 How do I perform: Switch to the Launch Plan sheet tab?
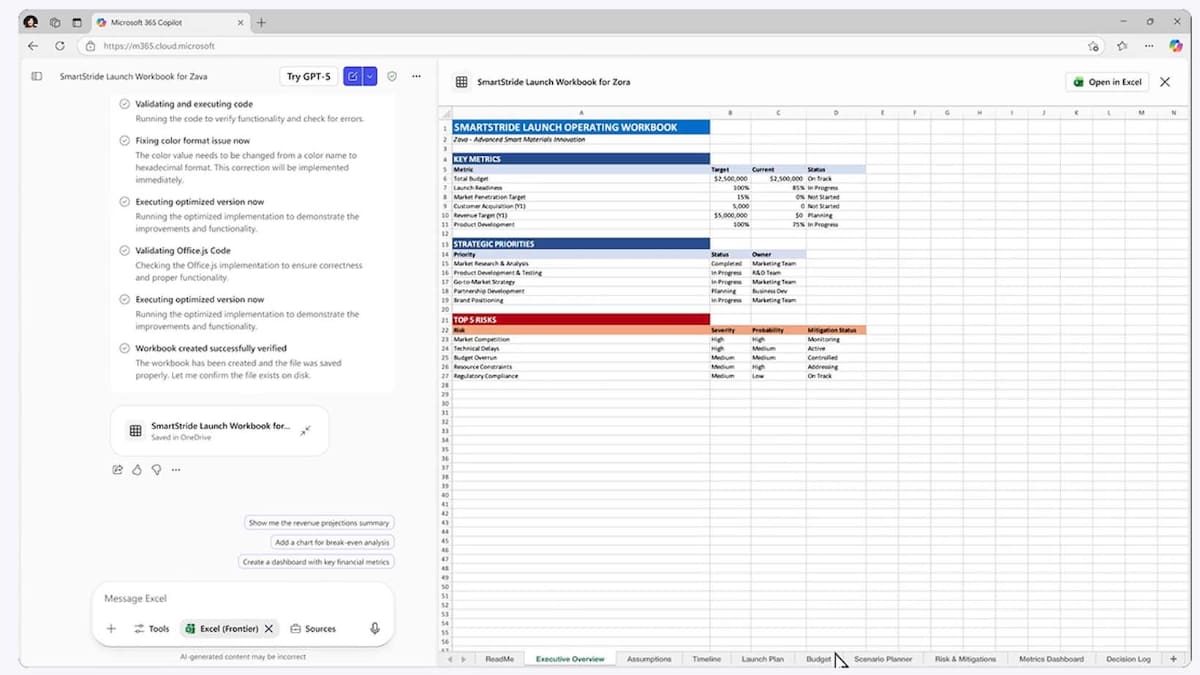pos(762,659)
